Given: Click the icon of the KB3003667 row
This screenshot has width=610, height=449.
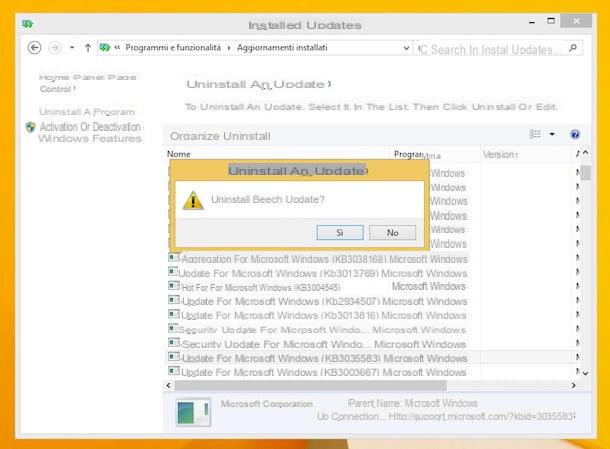Looking at the screenshot, I should point(174,370).
